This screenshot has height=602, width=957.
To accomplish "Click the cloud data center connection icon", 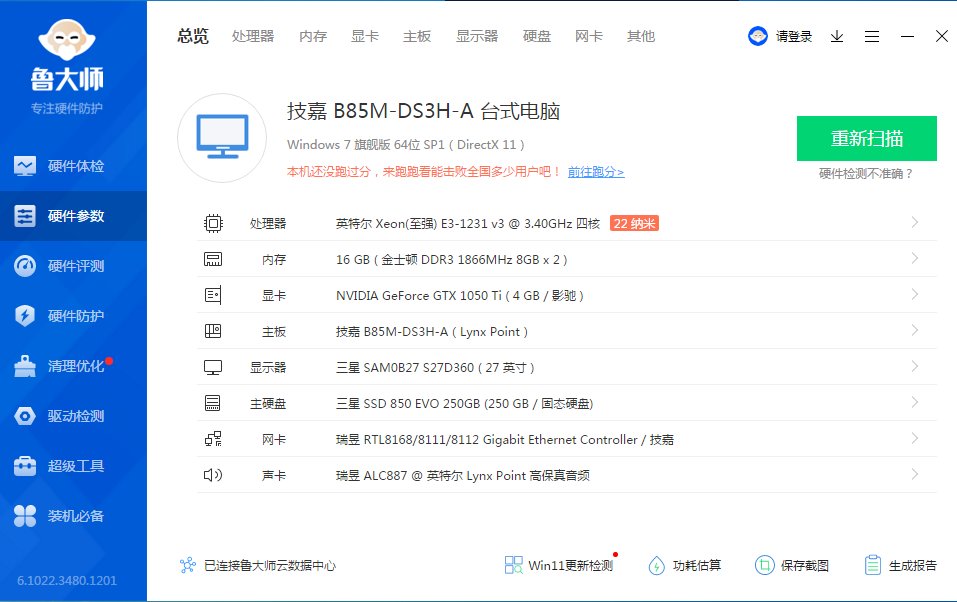I will [x=188, y=565].
